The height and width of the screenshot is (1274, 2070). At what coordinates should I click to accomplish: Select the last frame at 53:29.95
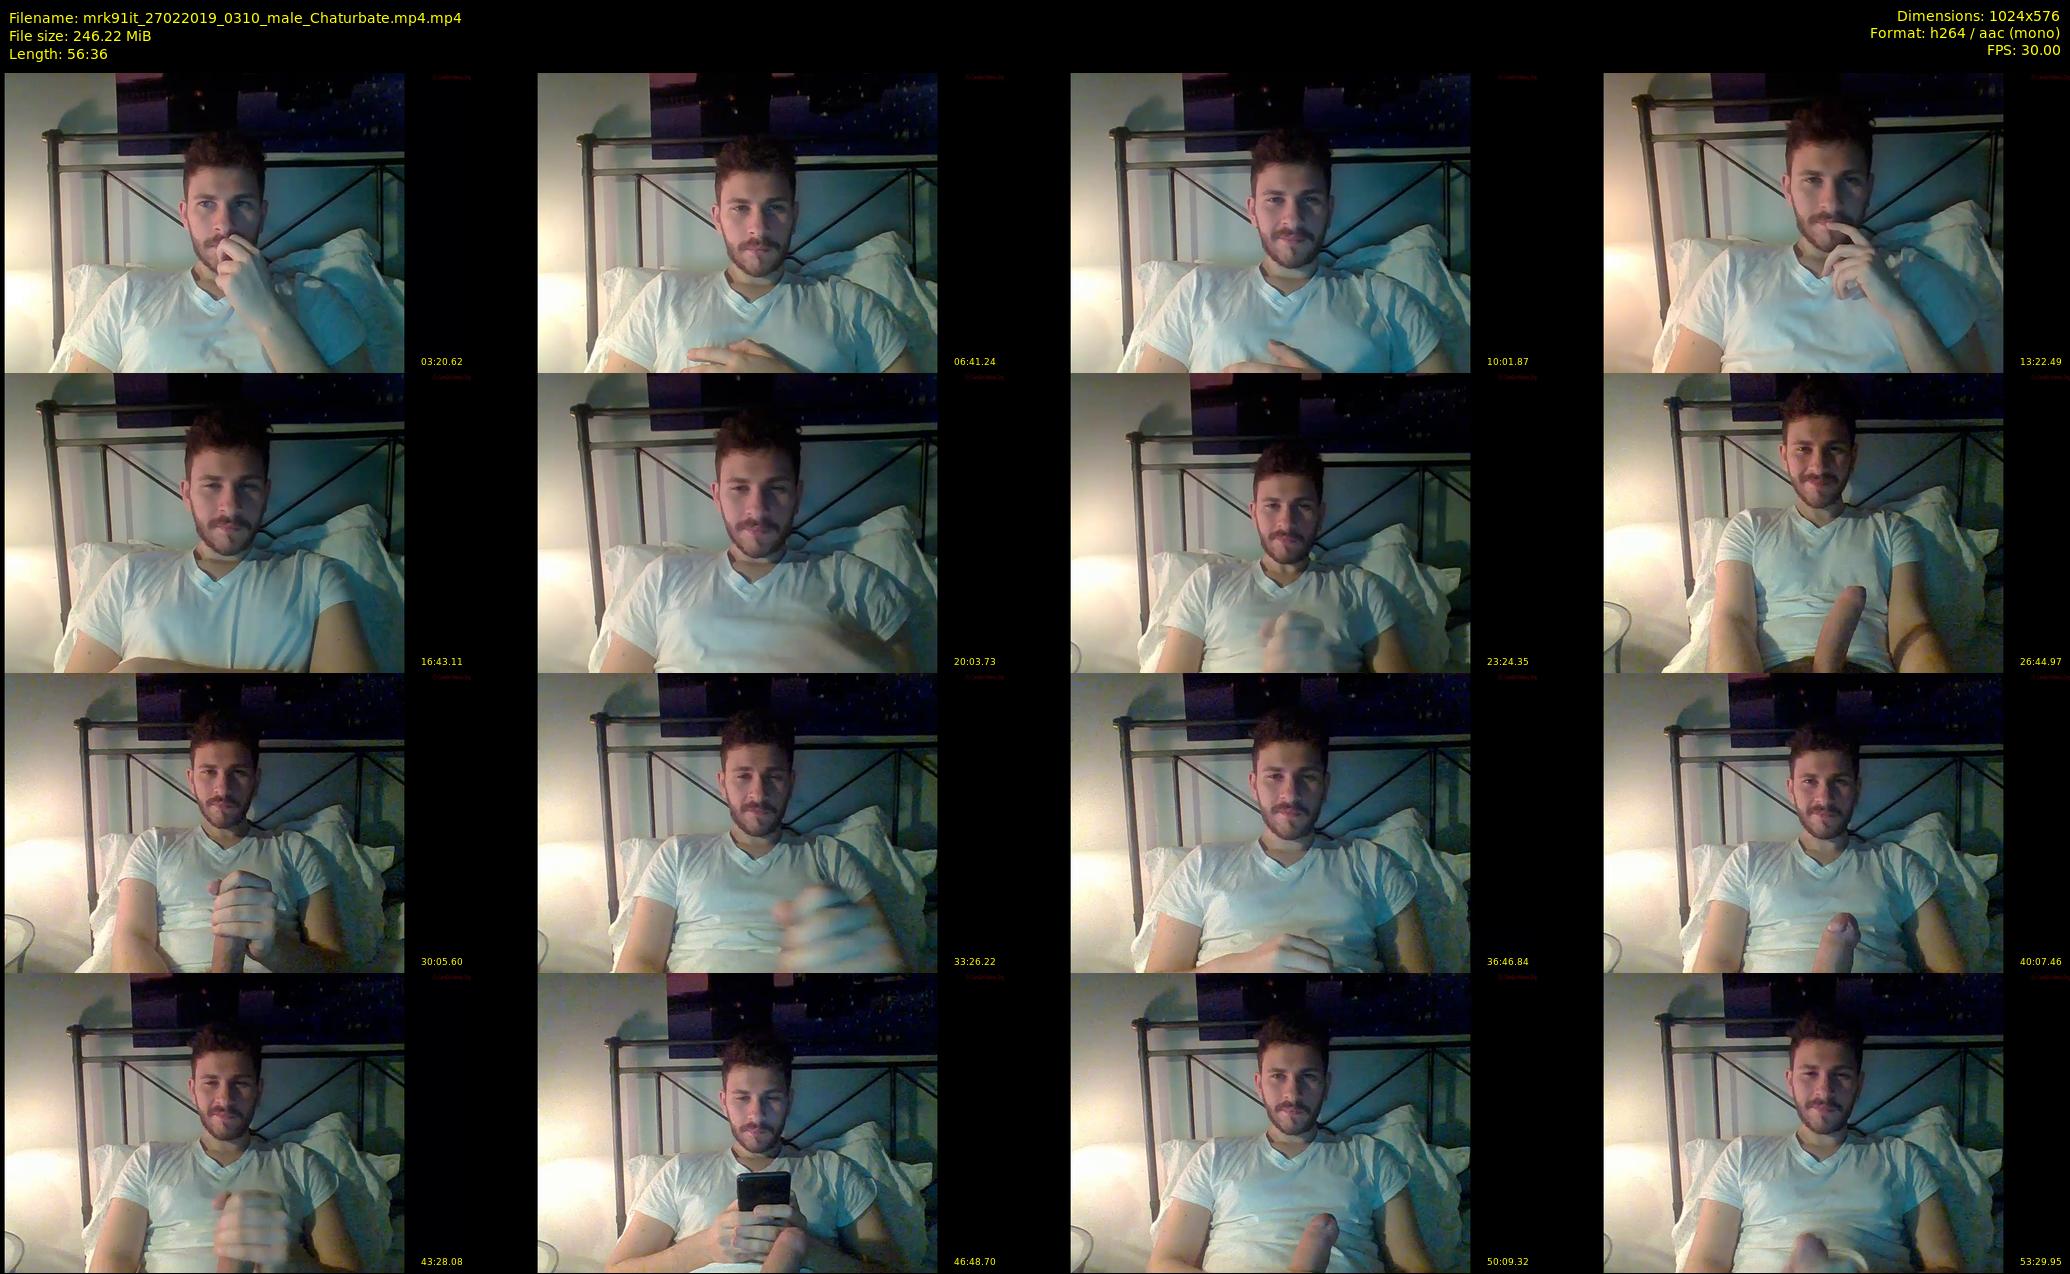click(1803, 1122)
